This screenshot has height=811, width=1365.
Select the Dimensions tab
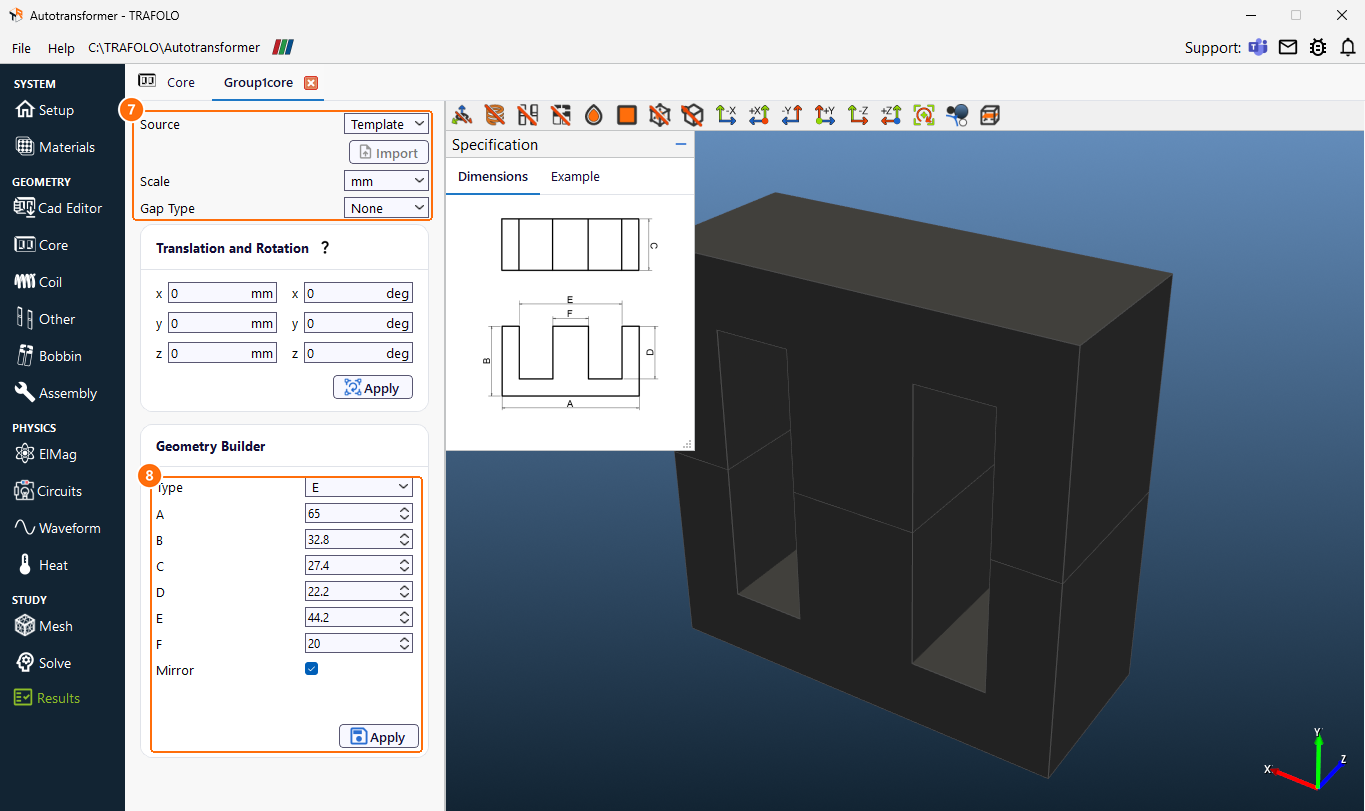coord(493,176)
